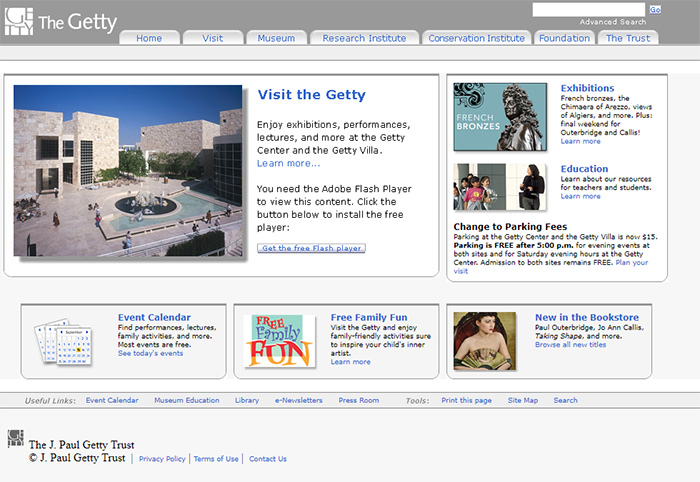700x482 pixels.
Task: Click the Change to Parking Fees heading
Action: click(510, 227)
